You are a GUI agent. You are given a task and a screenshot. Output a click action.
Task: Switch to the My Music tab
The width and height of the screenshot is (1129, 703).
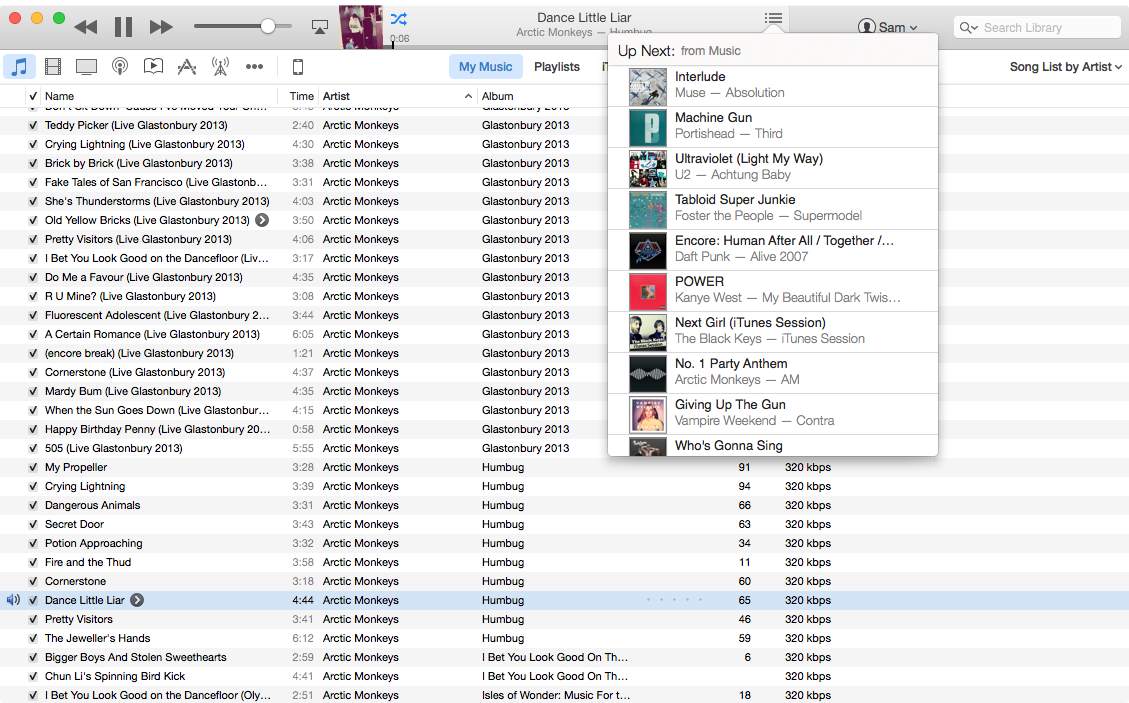tap(485, 67)
